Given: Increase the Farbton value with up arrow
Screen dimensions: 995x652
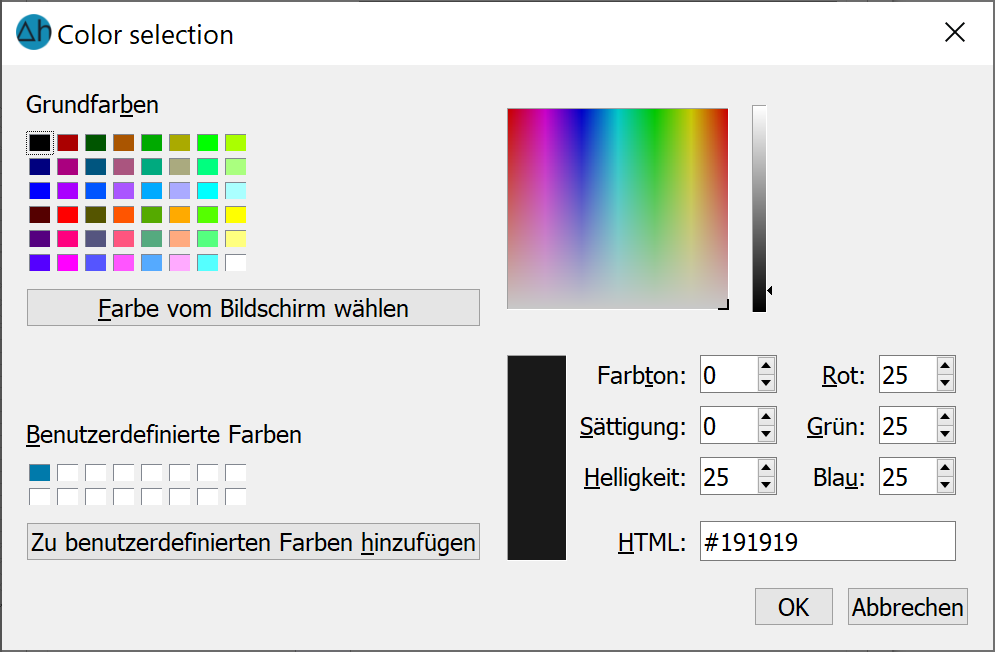Looking at the screenshot, I should coord(766,366).
